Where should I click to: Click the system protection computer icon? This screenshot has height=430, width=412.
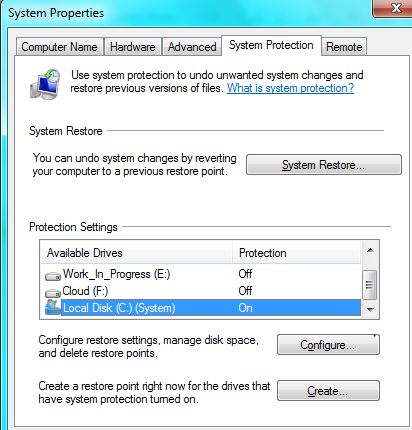(45, 84)
